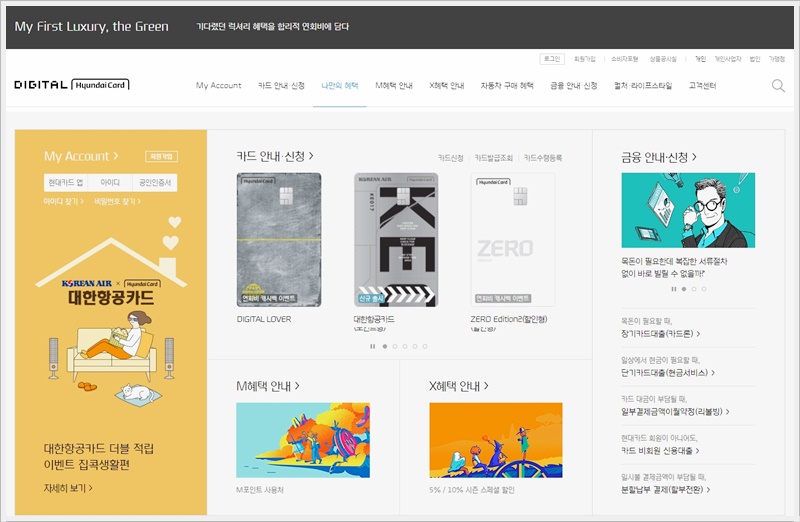The width and height of the screenshot is (800, 522).
Task: Select third card carousel dot
Action: [405, 346]
